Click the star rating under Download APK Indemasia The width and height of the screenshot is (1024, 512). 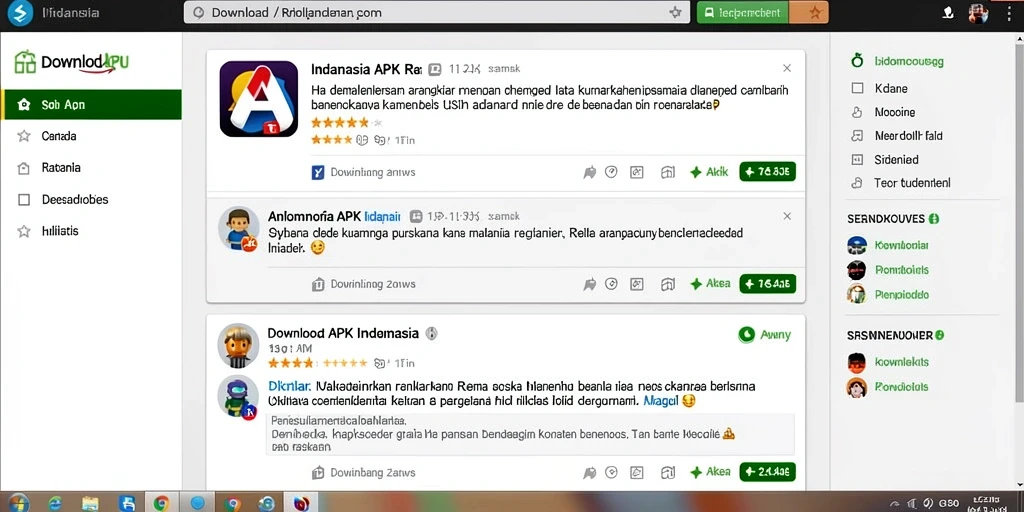(317, 362)
